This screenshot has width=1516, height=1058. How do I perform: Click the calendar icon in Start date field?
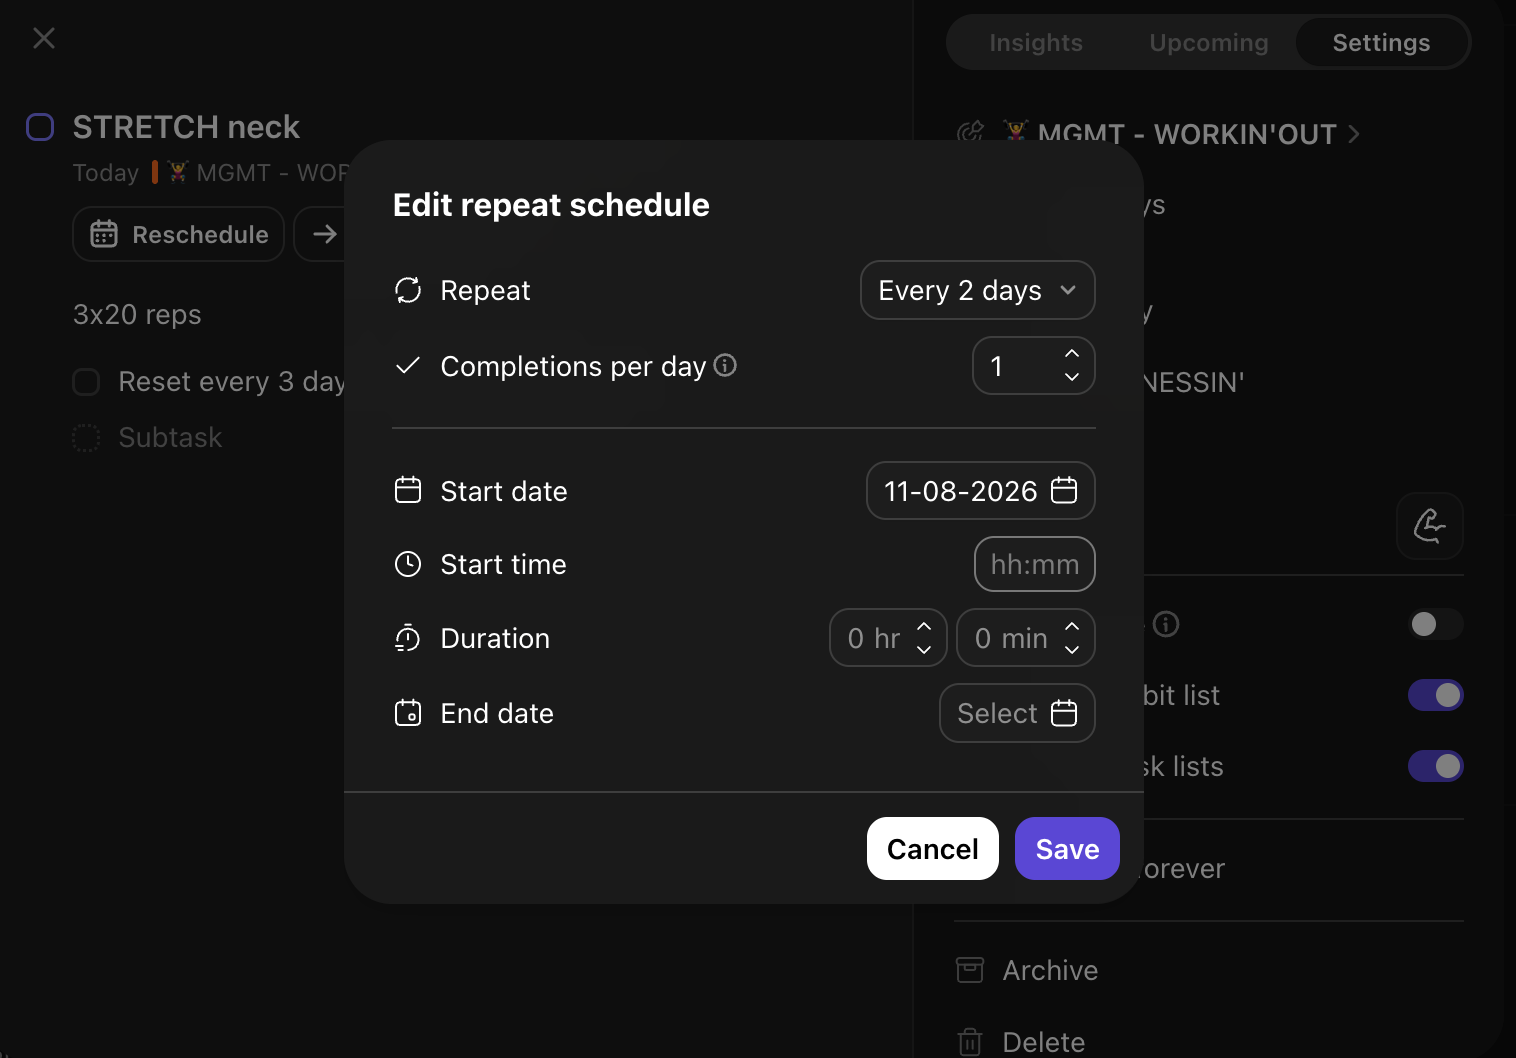(1064, 490)
